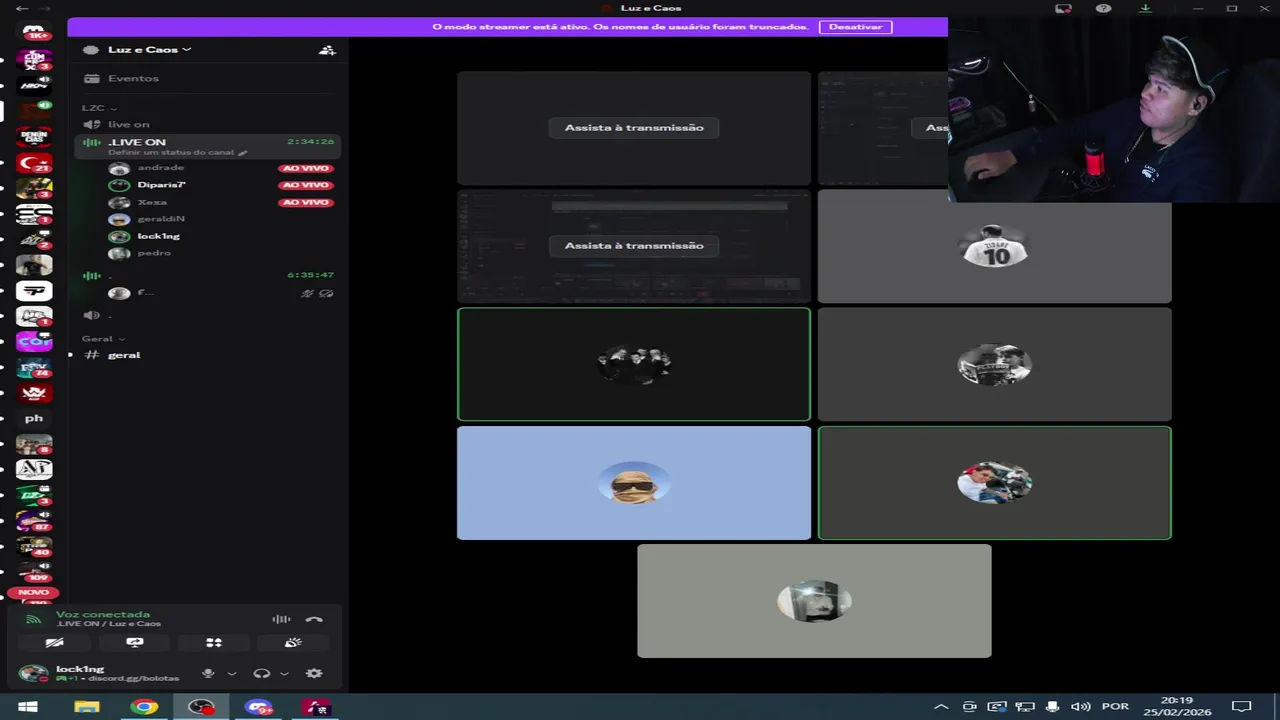The width and height of the screenshot is (1280, 720).
Task: Open microphone input options arrow
Action: (232, 674)
